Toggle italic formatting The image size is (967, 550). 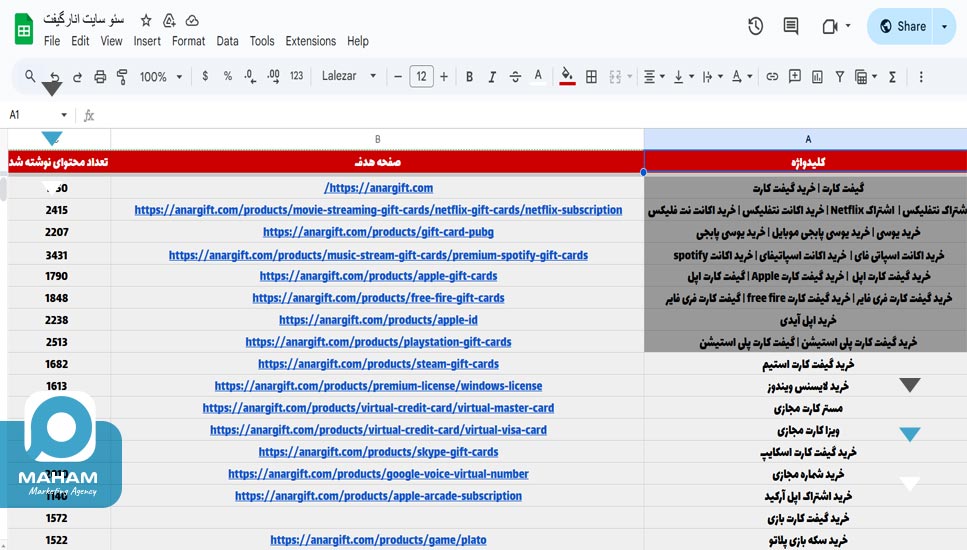tap(492, 76)
